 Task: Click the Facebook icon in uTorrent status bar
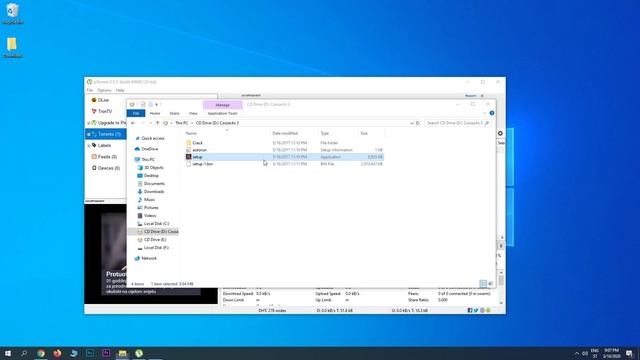pos(470,311)
